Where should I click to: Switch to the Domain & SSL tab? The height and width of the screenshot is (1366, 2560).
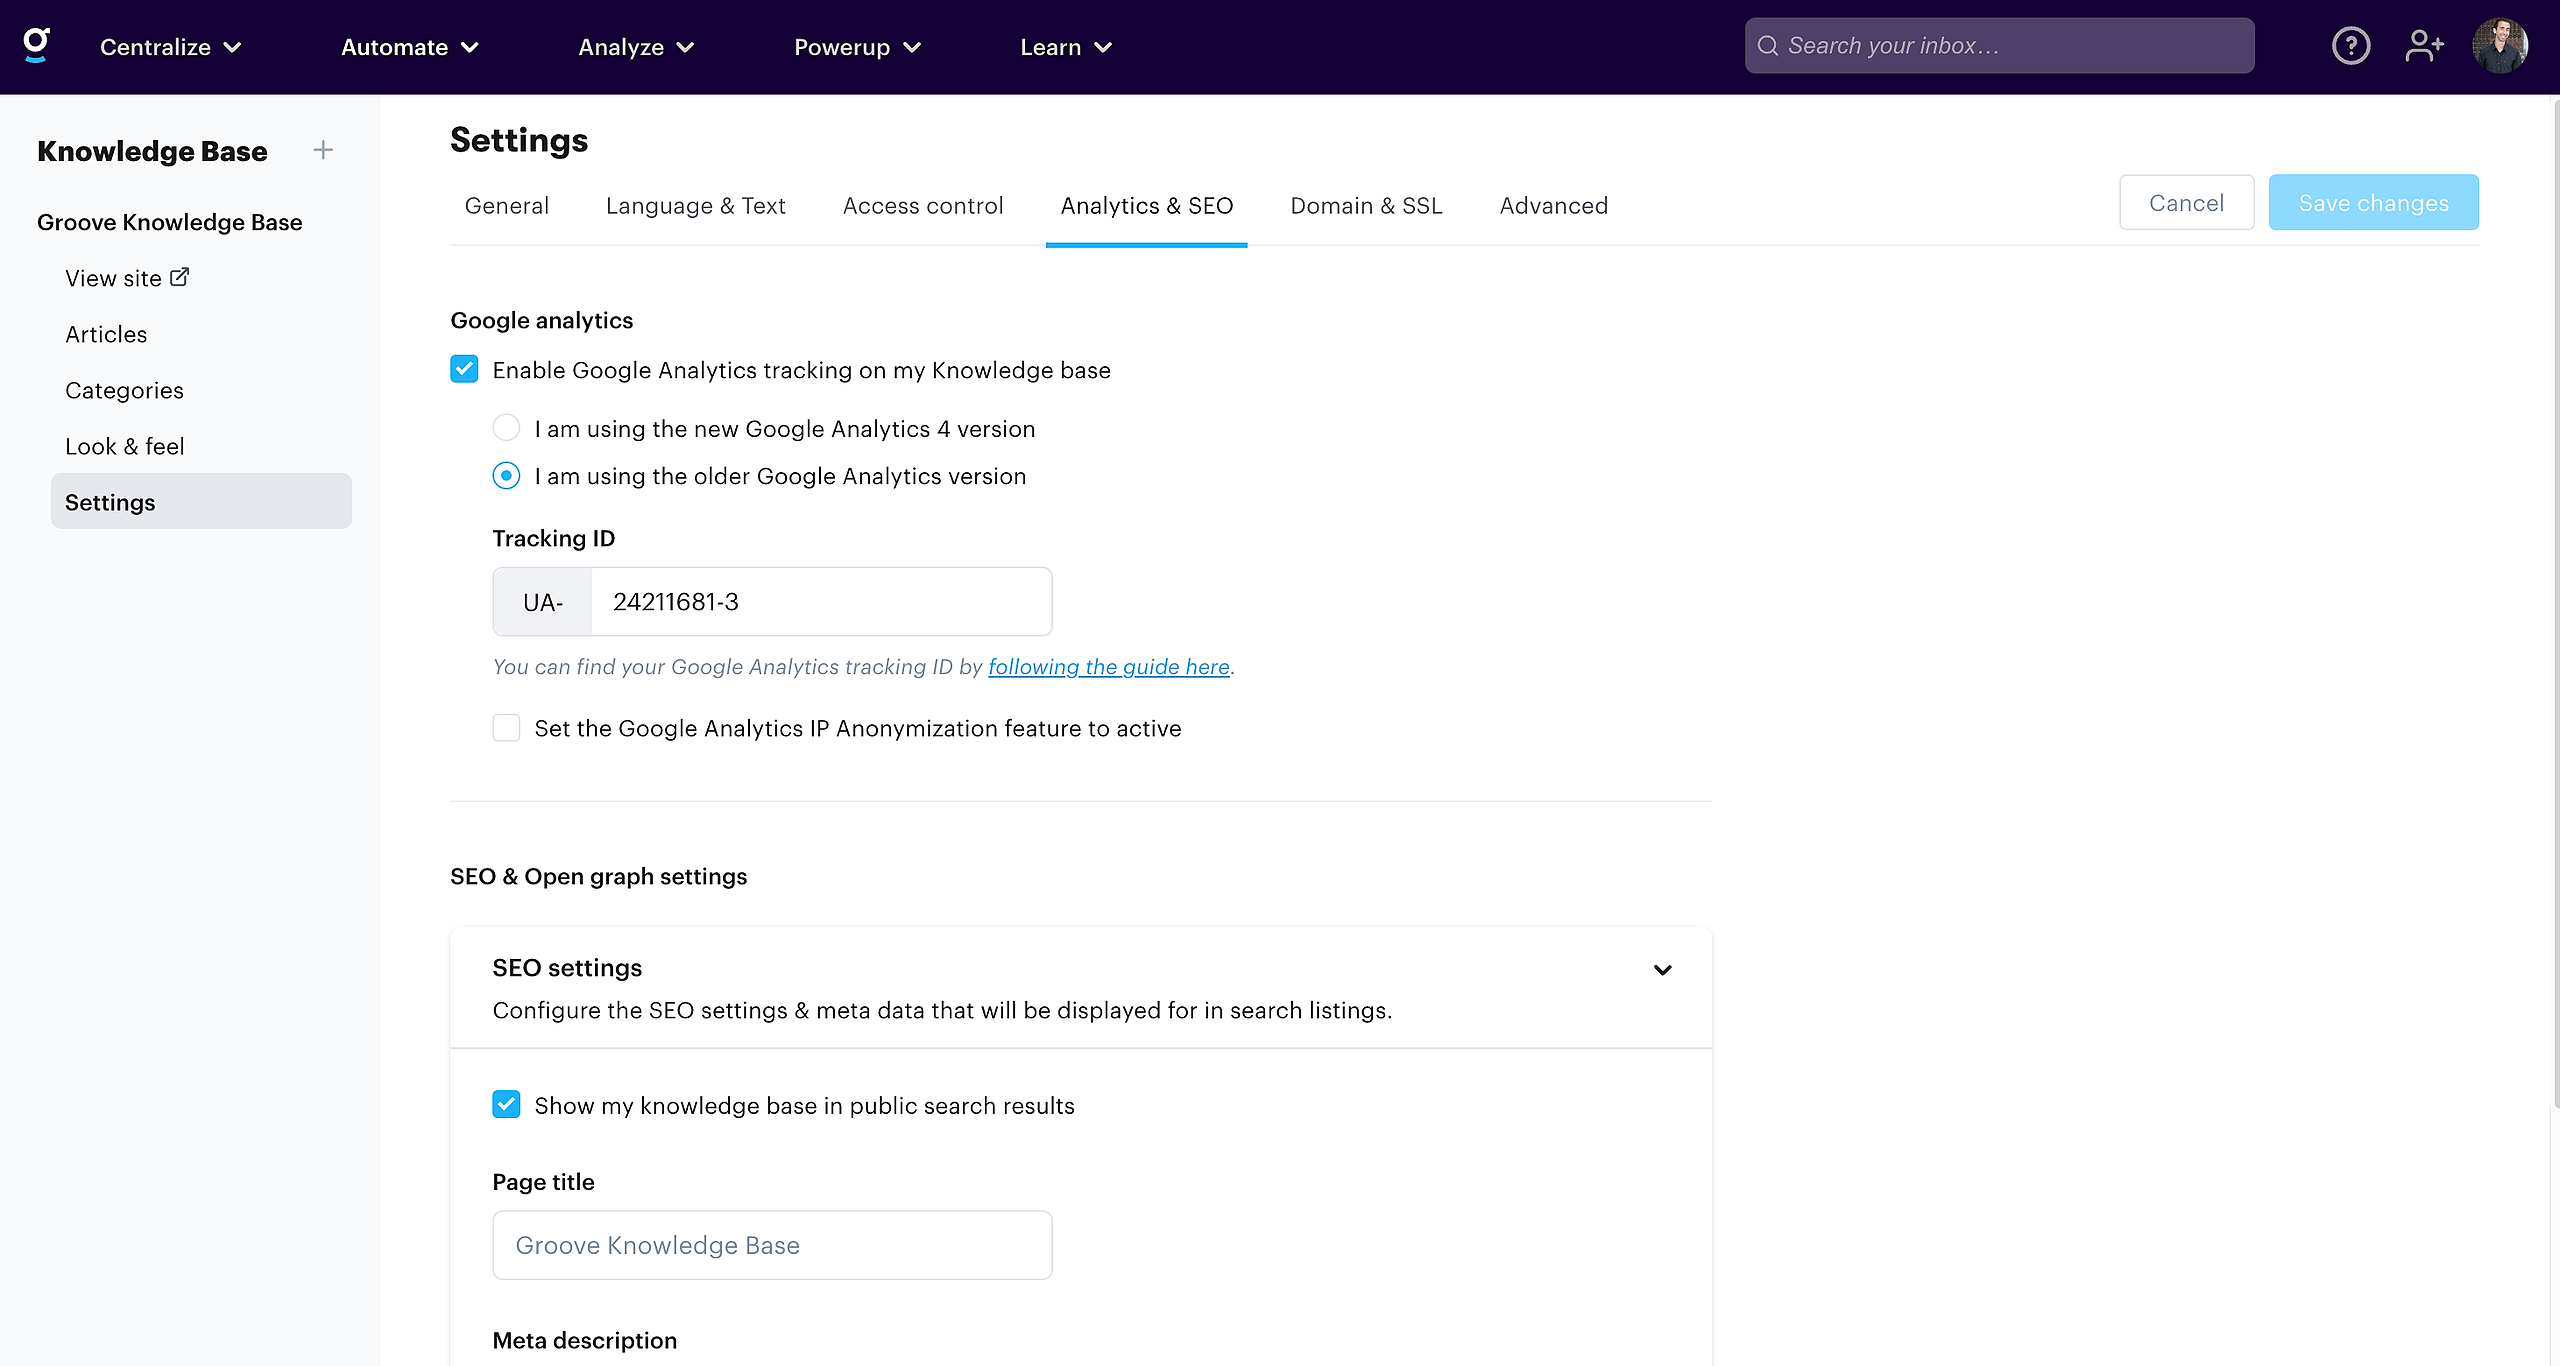(1366, 206)
